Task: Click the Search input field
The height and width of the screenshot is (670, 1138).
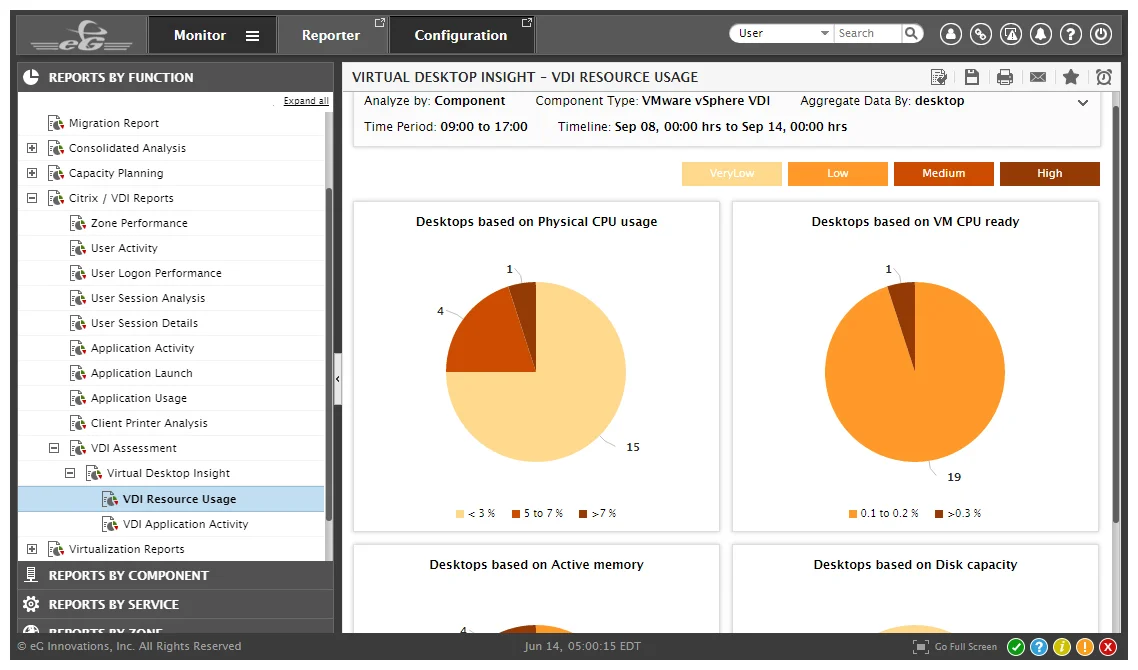Action: click(x=868, y=33)
